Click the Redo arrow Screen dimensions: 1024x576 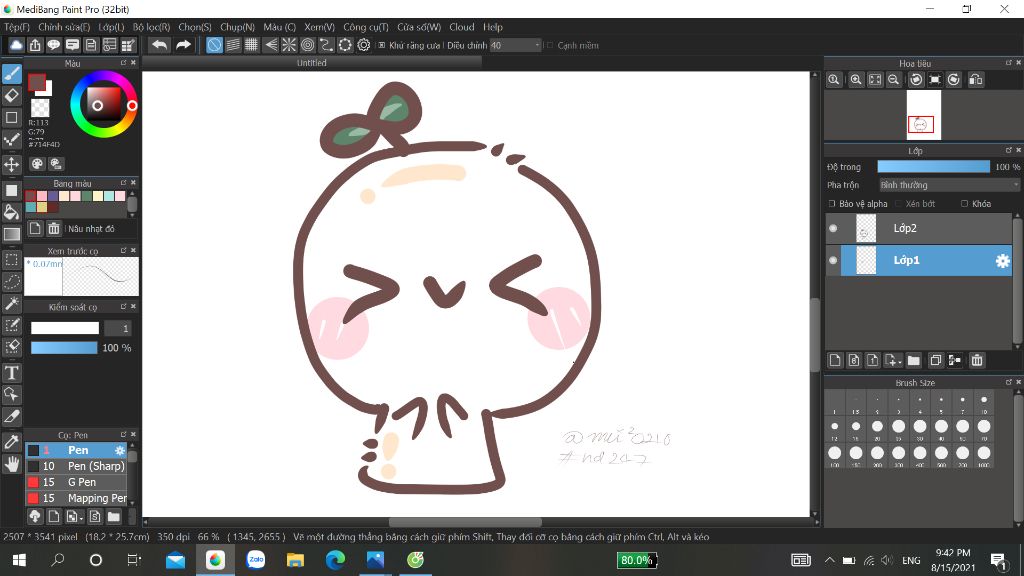click(x=184, y=45)
